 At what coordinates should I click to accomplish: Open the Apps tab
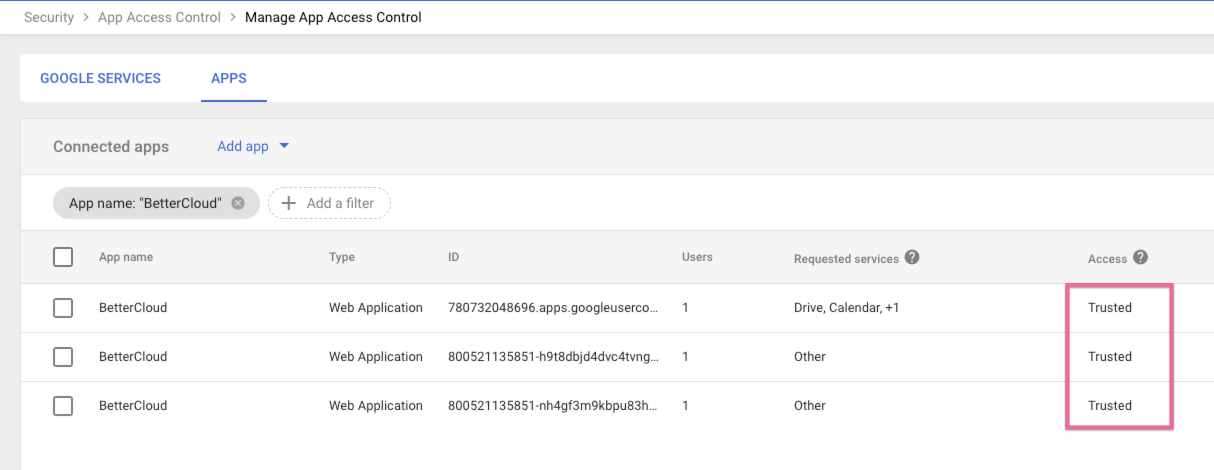pos(229,78)
